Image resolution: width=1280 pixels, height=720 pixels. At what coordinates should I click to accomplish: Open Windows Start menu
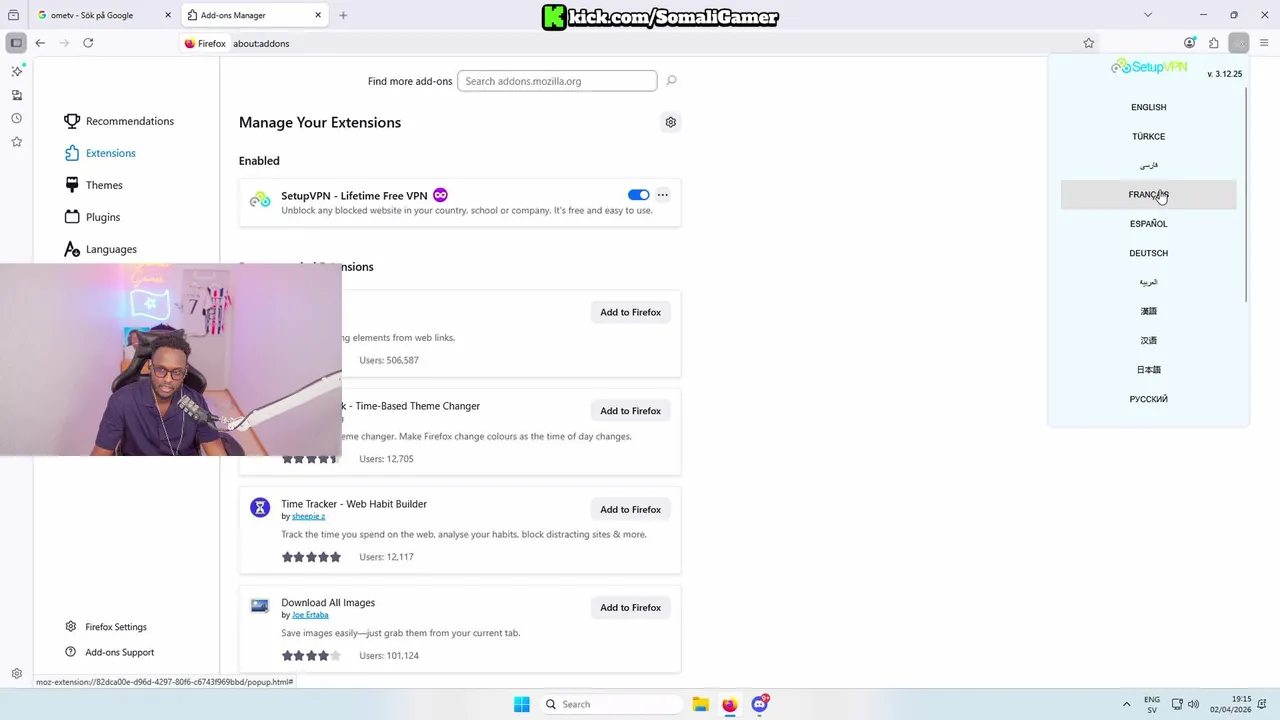click(522, 704)
